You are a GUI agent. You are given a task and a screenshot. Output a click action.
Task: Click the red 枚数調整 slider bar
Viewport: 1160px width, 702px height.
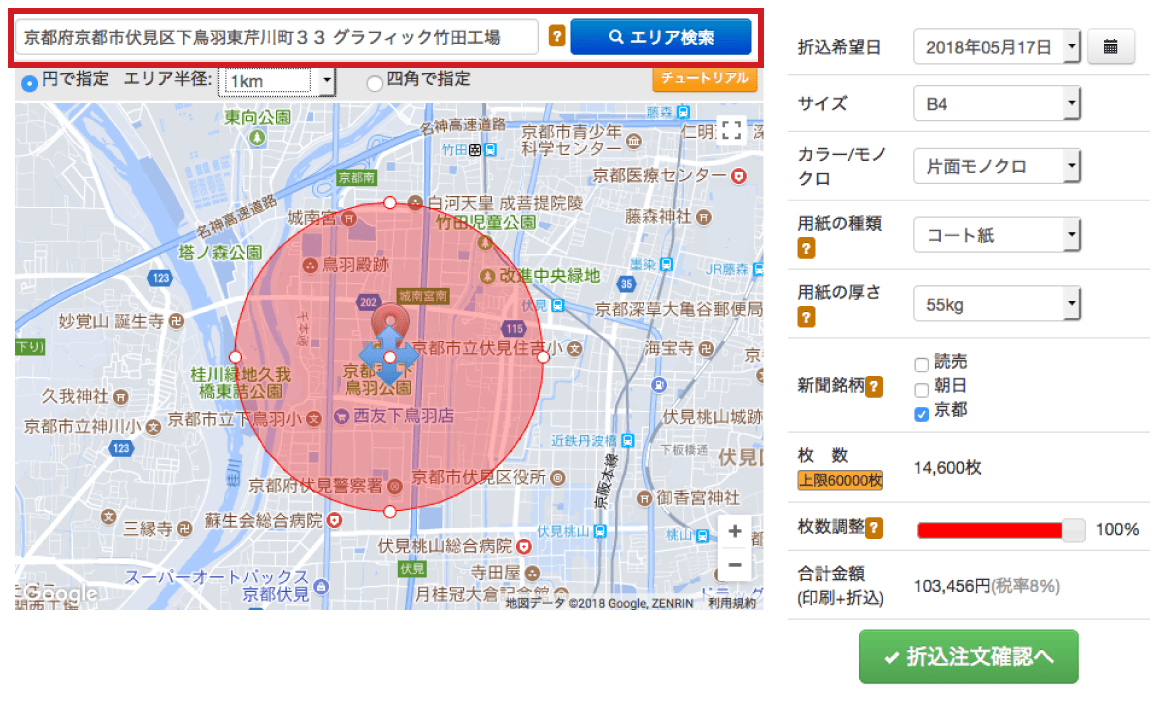pyautogui.click(x=990, y=529)
